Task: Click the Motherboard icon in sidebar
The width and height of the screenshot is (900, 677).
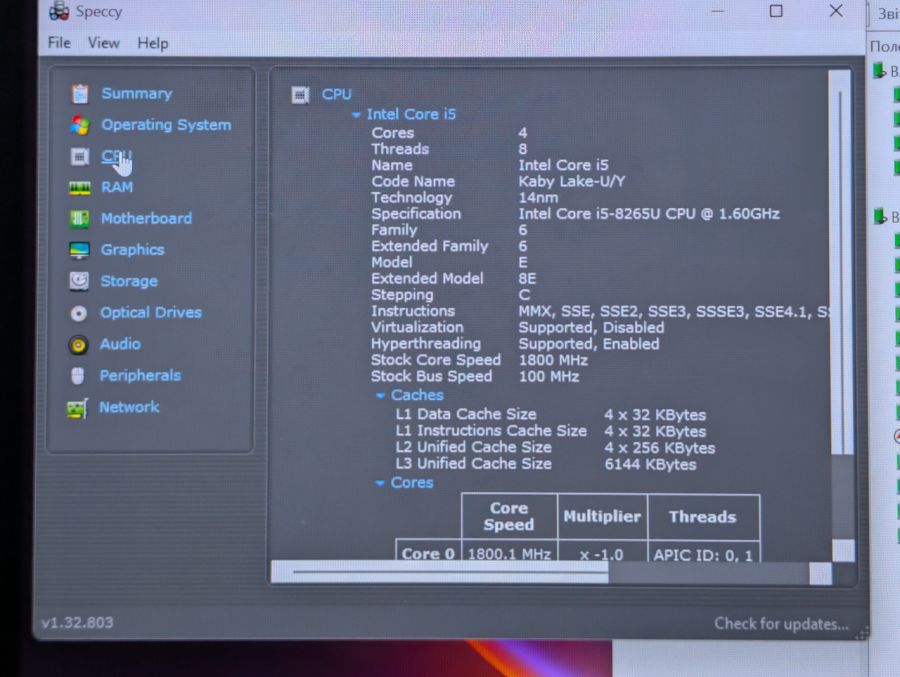Action: pos(80,219)
